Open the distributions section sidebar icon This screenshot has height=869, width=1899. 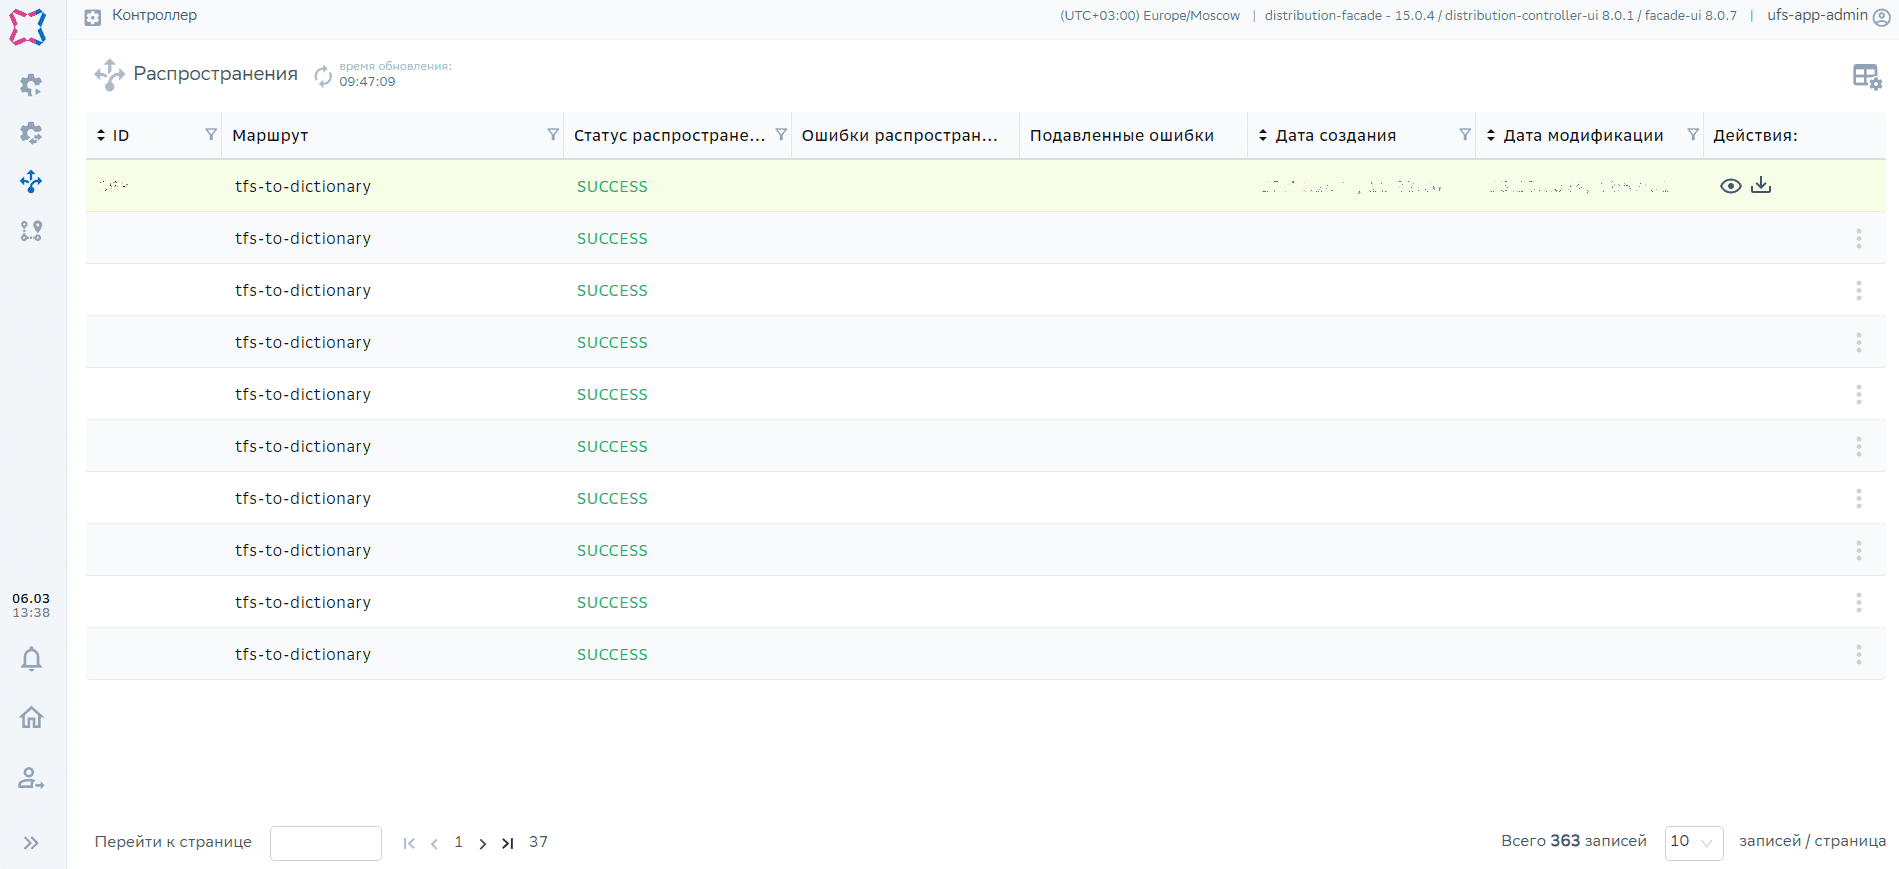tap(31, 182)
